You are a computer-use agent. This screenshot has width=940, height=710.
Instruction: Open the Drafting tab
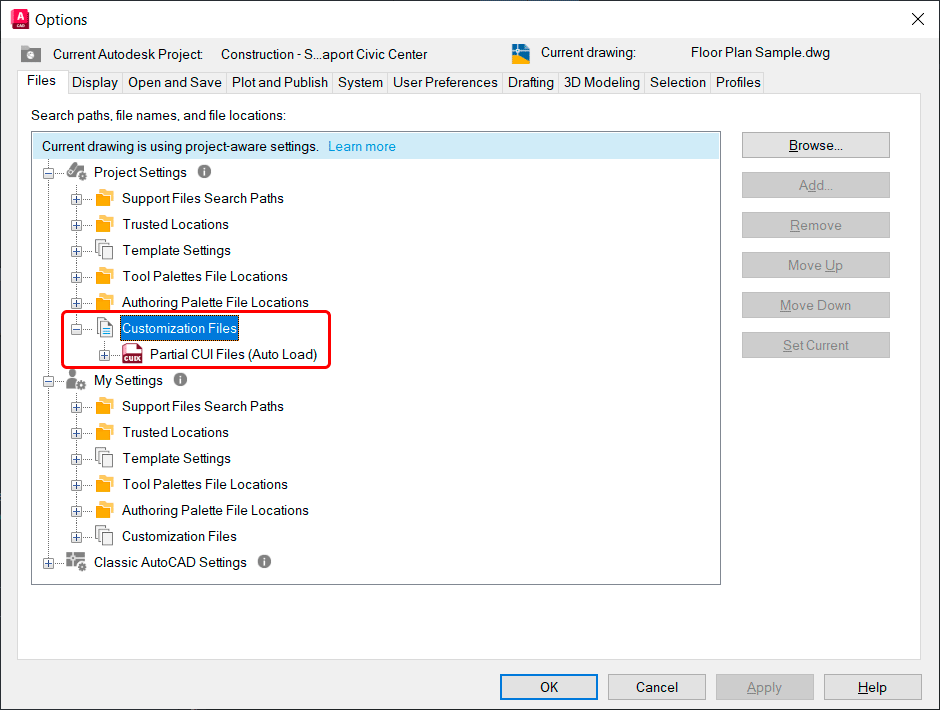(531, 82)
